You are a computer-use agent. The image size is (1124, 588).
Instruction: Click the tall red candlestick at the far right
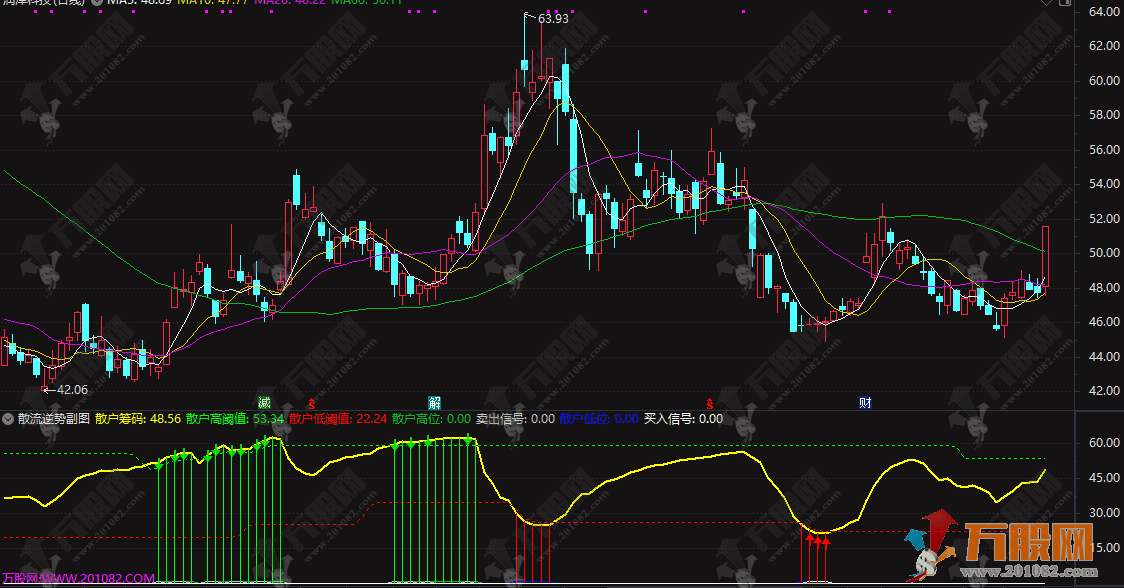tap(1045, 256)
